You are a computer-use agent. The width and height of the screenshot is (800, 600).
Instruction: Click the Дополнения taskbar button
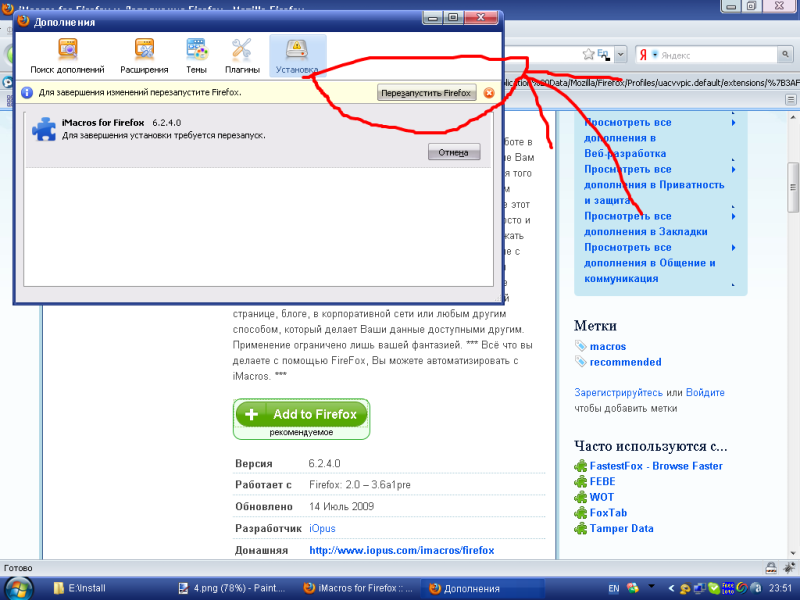coord(483,588)
